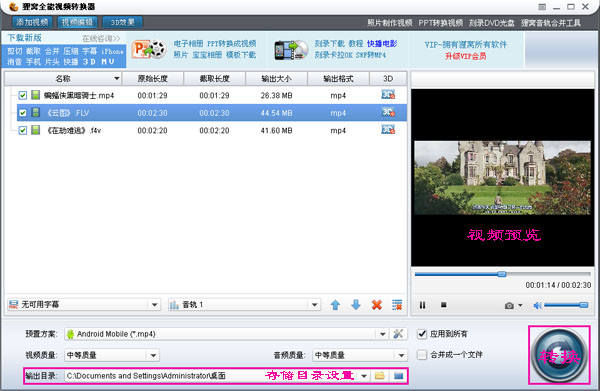Open the 无可用字幕 subtitle dropdown
The height and width of the screenshot is (391, 600).
pyautogui.click(x=155, y=305)
